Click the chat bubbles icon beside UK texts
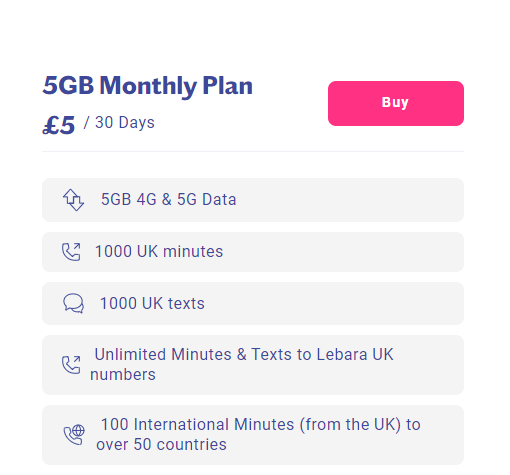Viewport: 510px width, 475px height. tap(73, 303)
